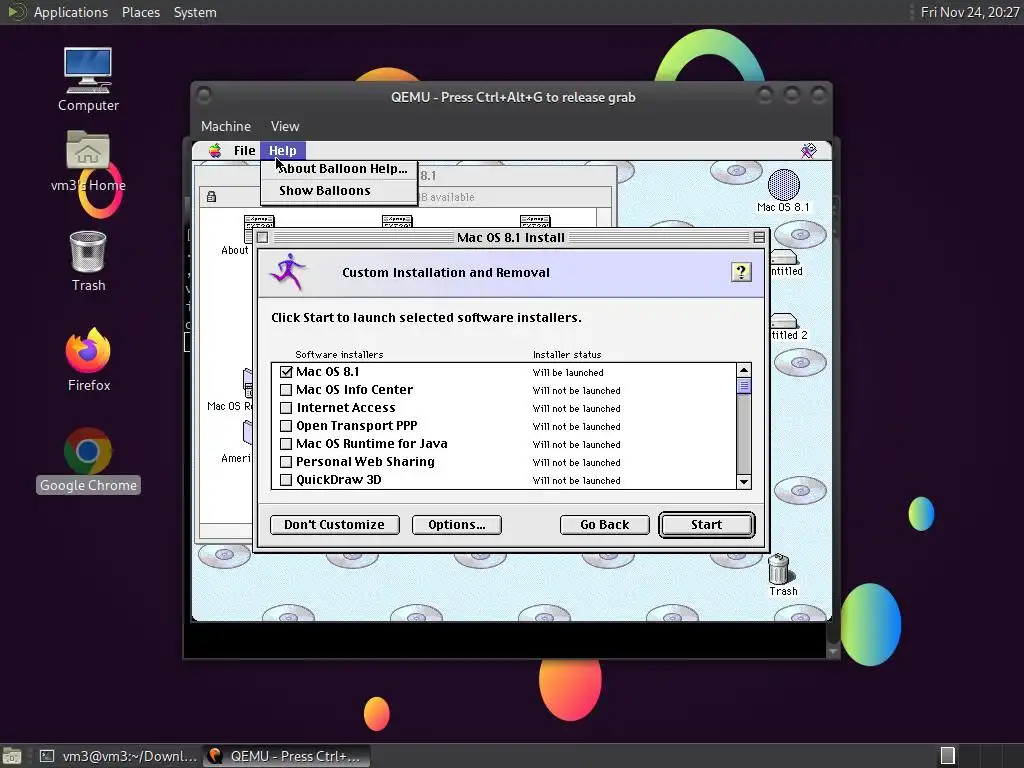Viewport: 1024px width, 768px height.
Task: Click the Don't Customize button
Action: coord(334,525)
